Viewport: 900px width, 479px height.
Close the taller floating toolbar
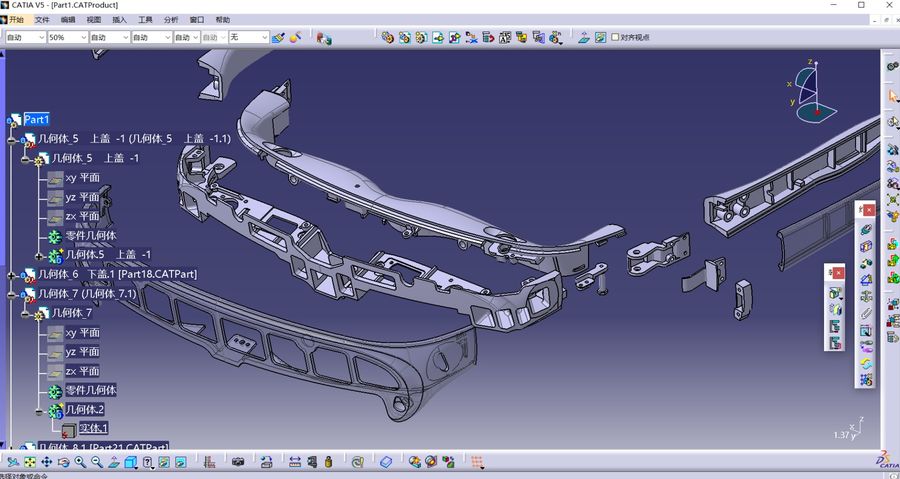(x=870, y=211)
